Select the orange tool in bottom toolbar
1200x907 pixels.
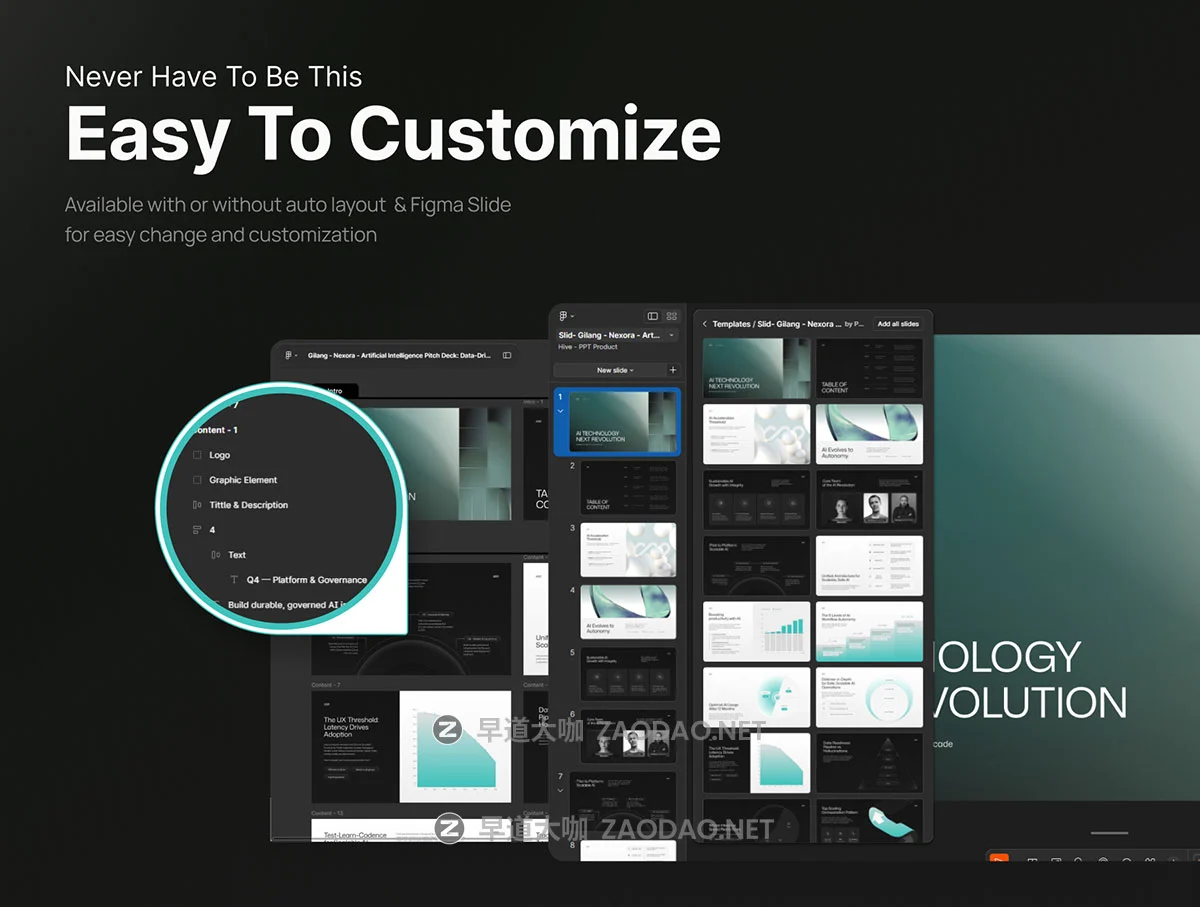997,860
